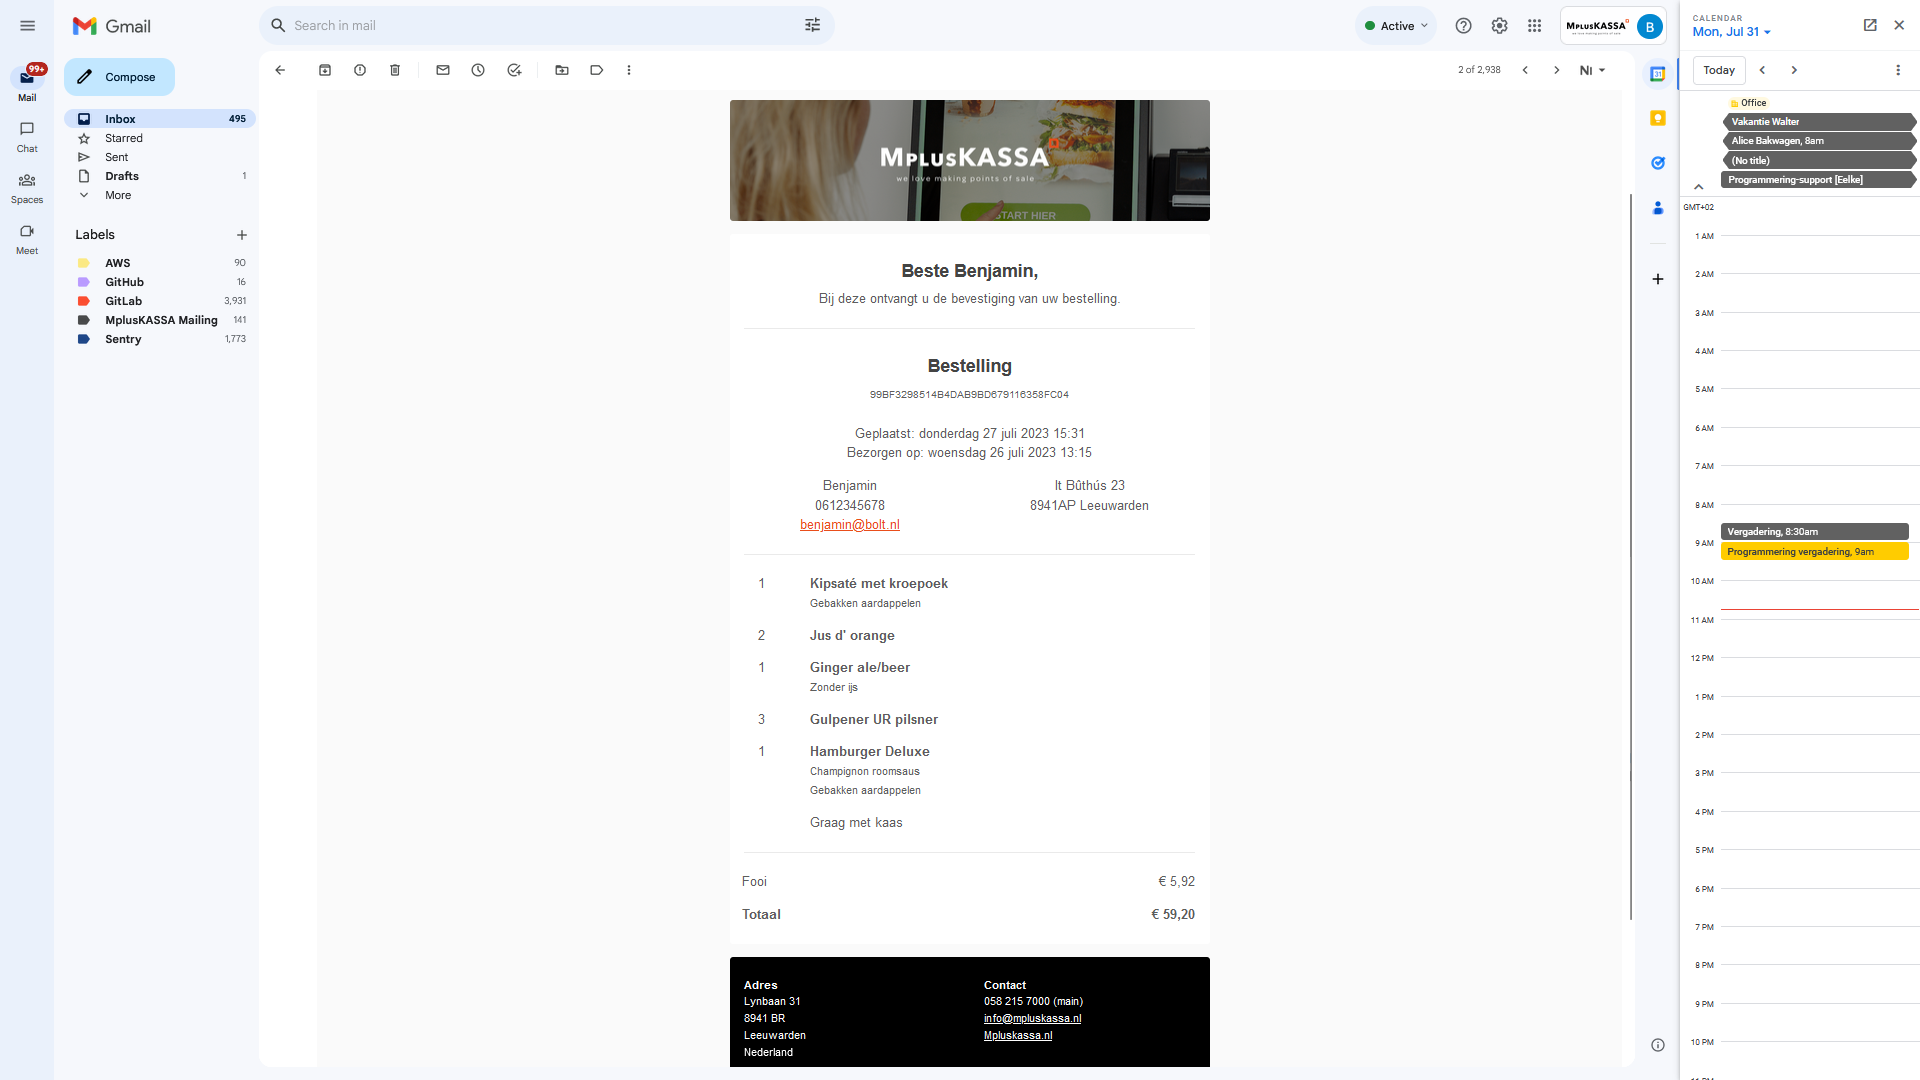
Task: Archive this email
Action: tap(325, 70)
